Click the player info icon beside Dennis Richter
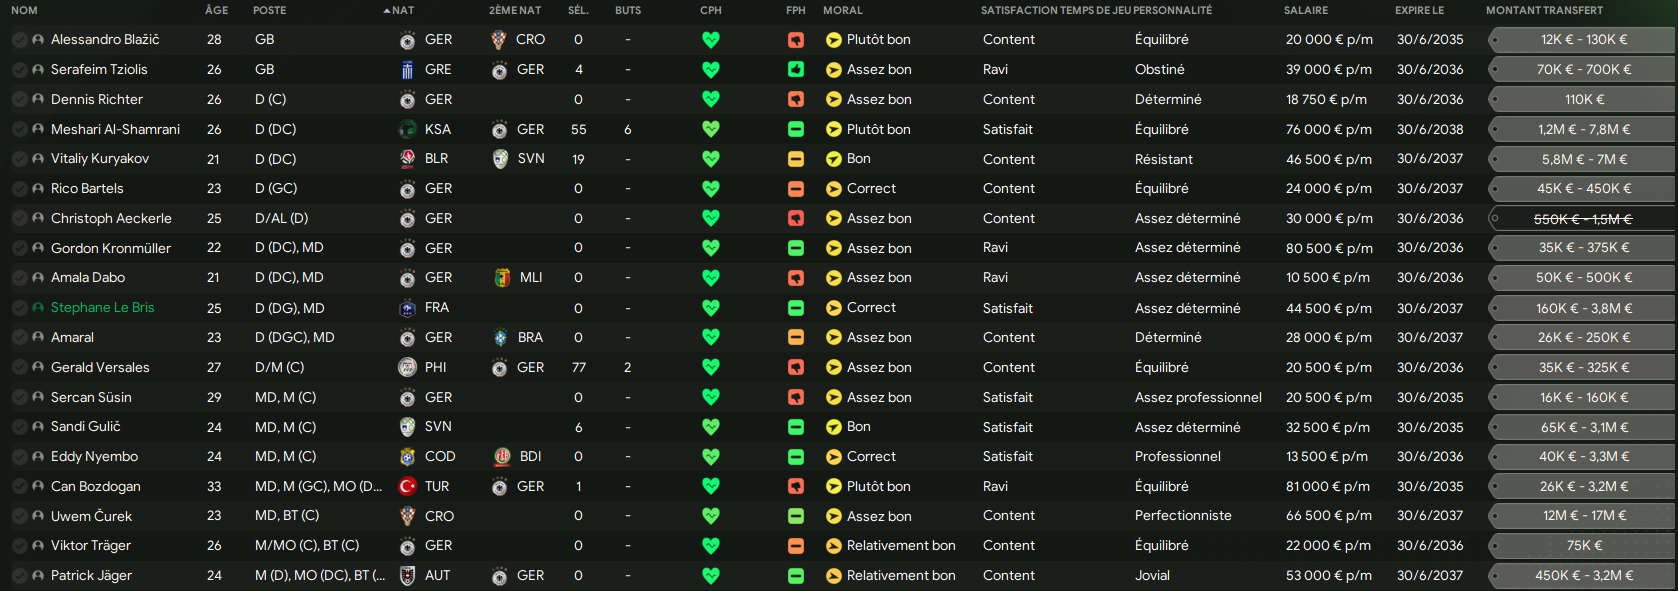 click(x=38, y=100)
